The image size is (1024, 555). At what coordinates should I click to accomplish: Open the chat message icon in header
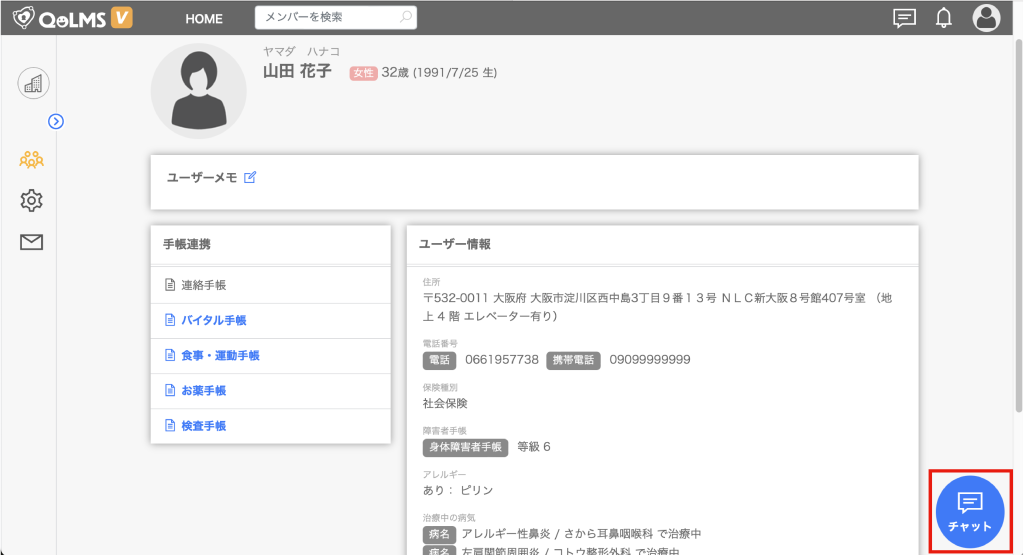pyautogui.click(x=904, y=18)
